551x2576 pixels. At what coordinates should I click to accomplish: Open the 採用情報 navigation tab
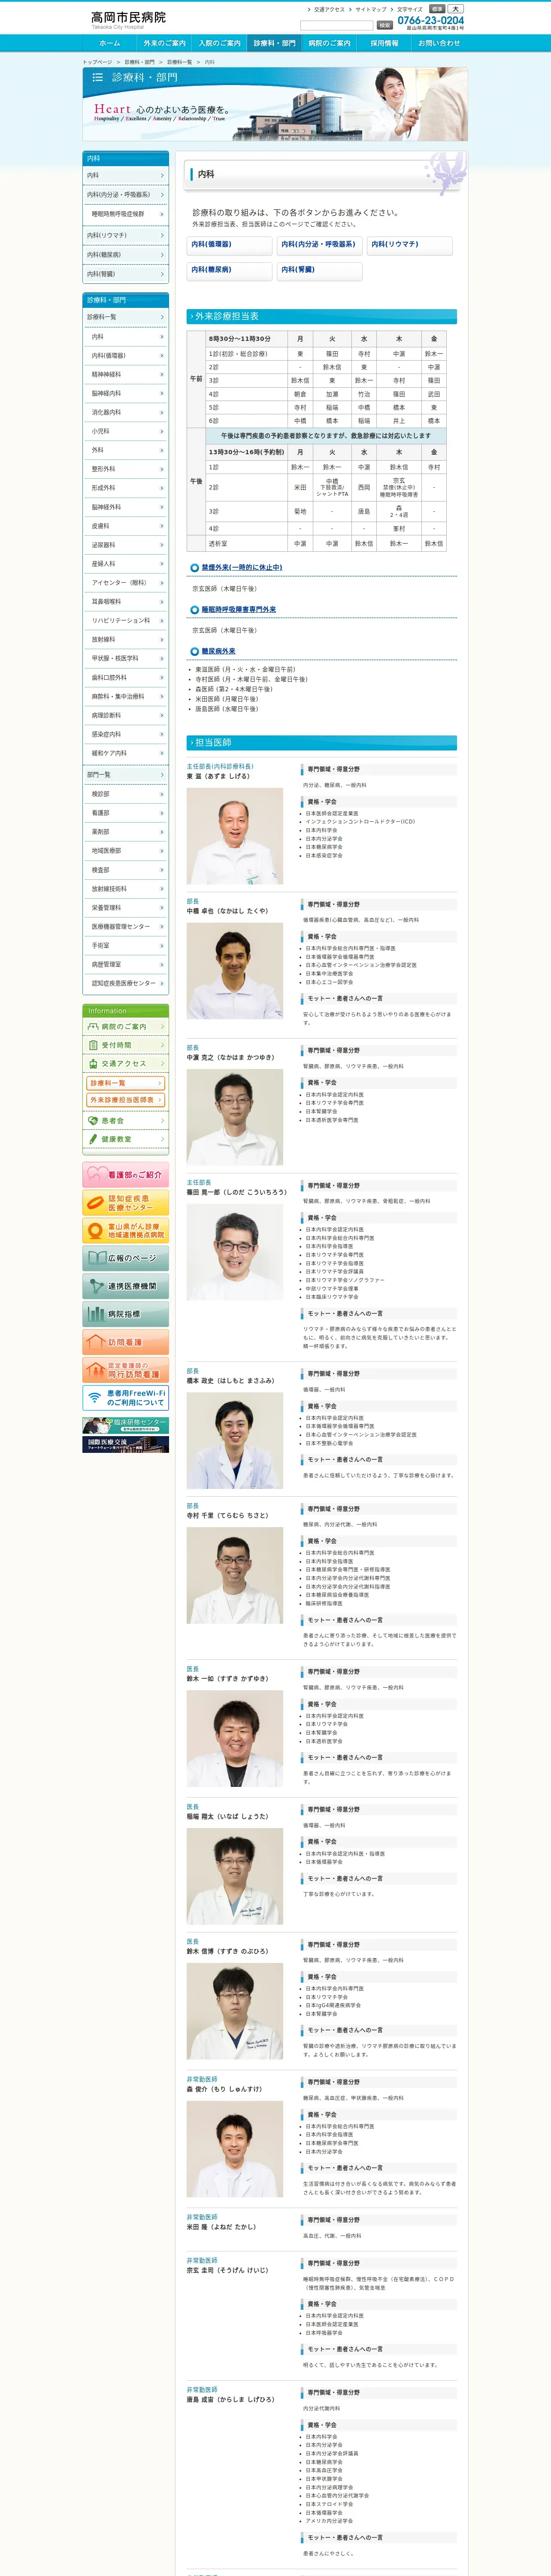(385, 44)
